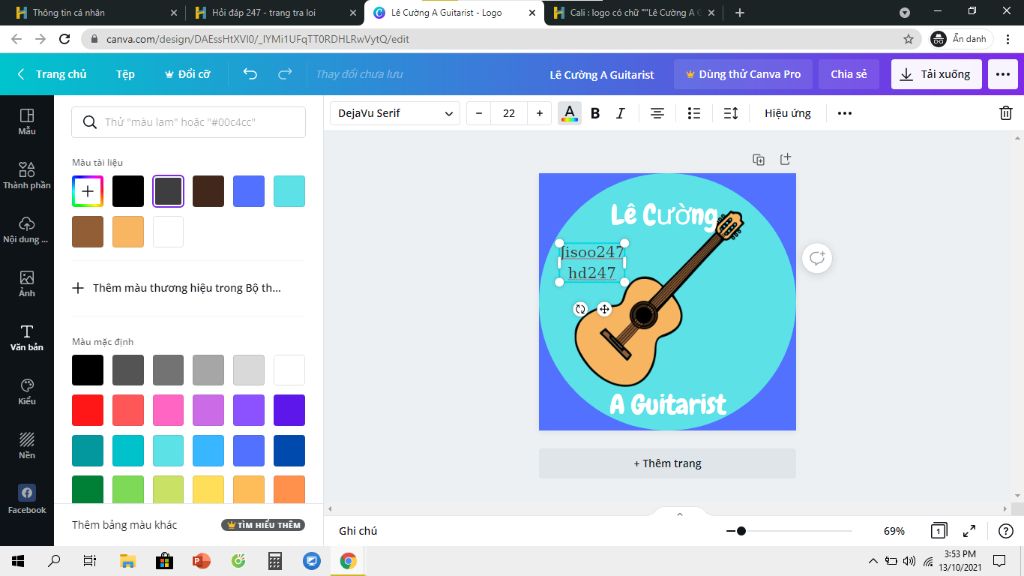Screen dimensions: 1024x576
Task: Bookmark this page with star icon
Action: tap(908, 39)
